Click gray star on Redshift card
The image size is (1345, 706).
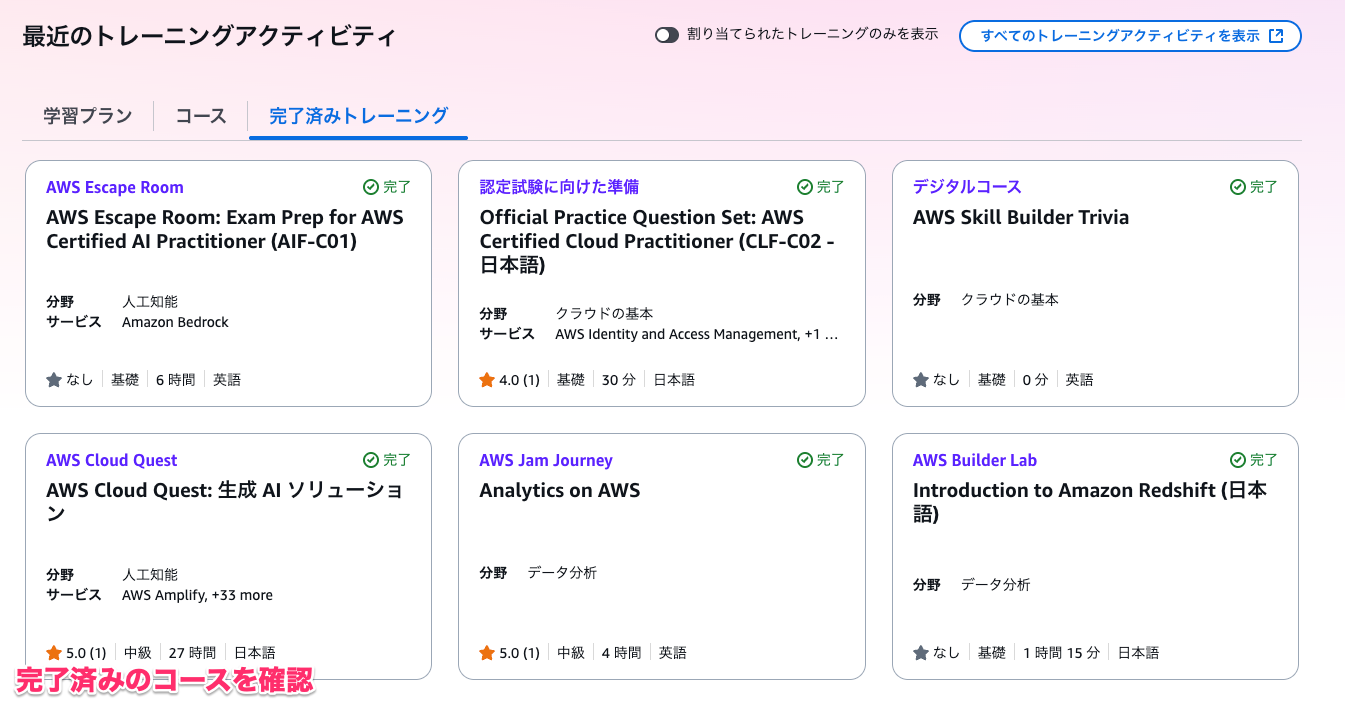click(x=921, y=652)
